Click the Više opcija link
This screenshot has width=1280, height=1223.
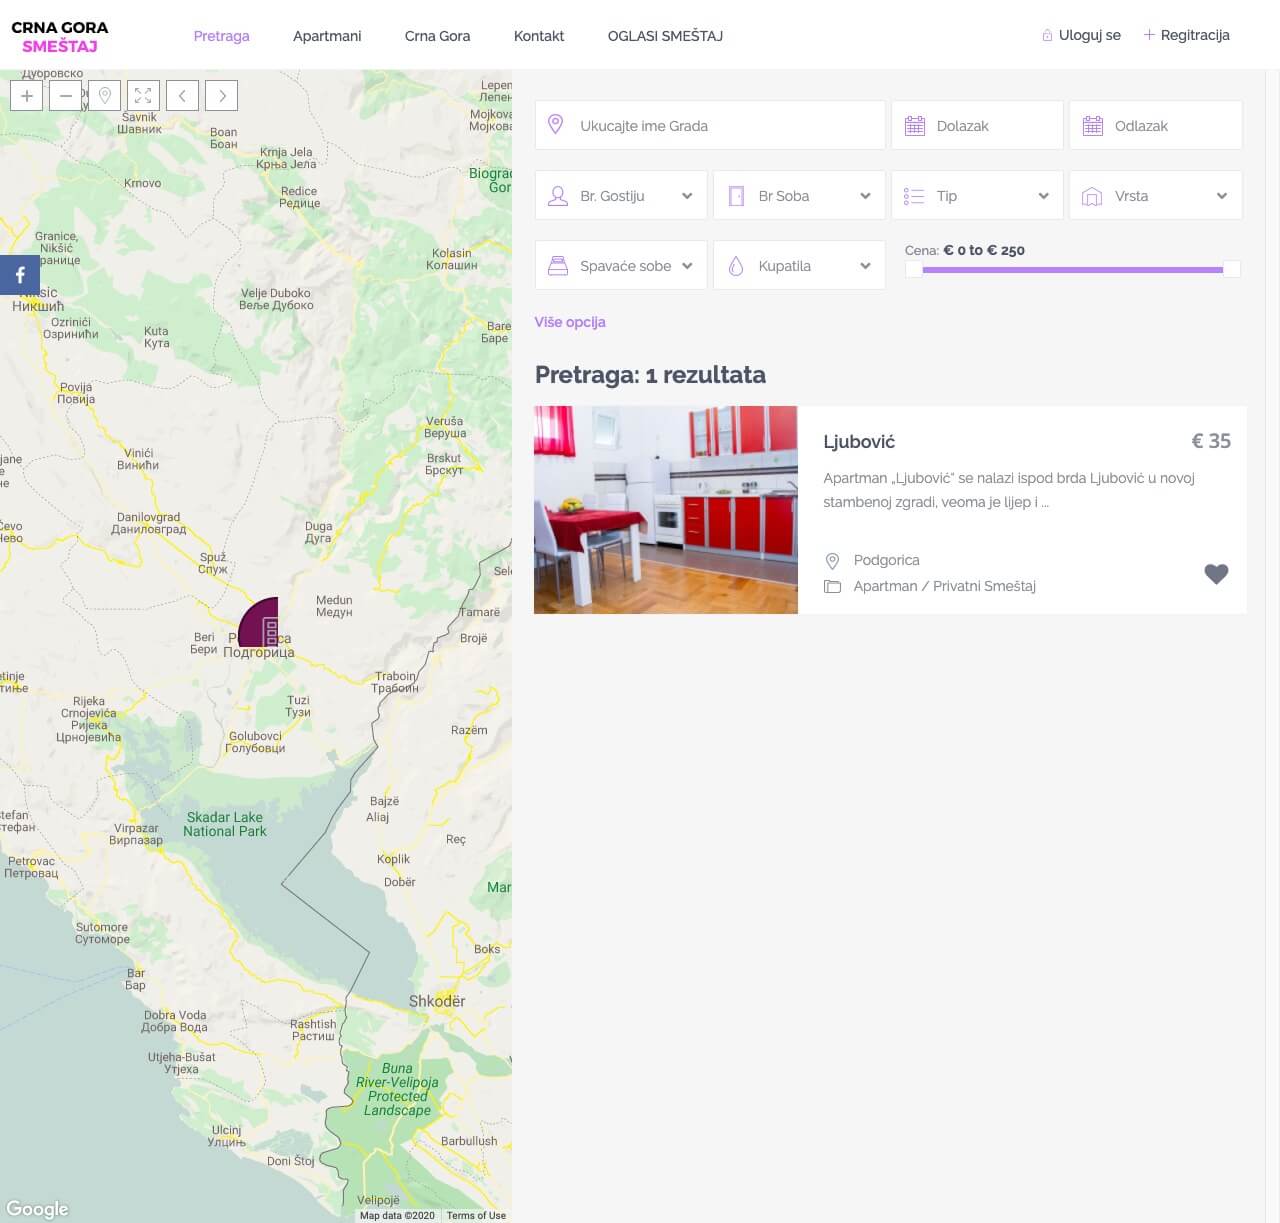pyautogui.click(x=570, y=322)
